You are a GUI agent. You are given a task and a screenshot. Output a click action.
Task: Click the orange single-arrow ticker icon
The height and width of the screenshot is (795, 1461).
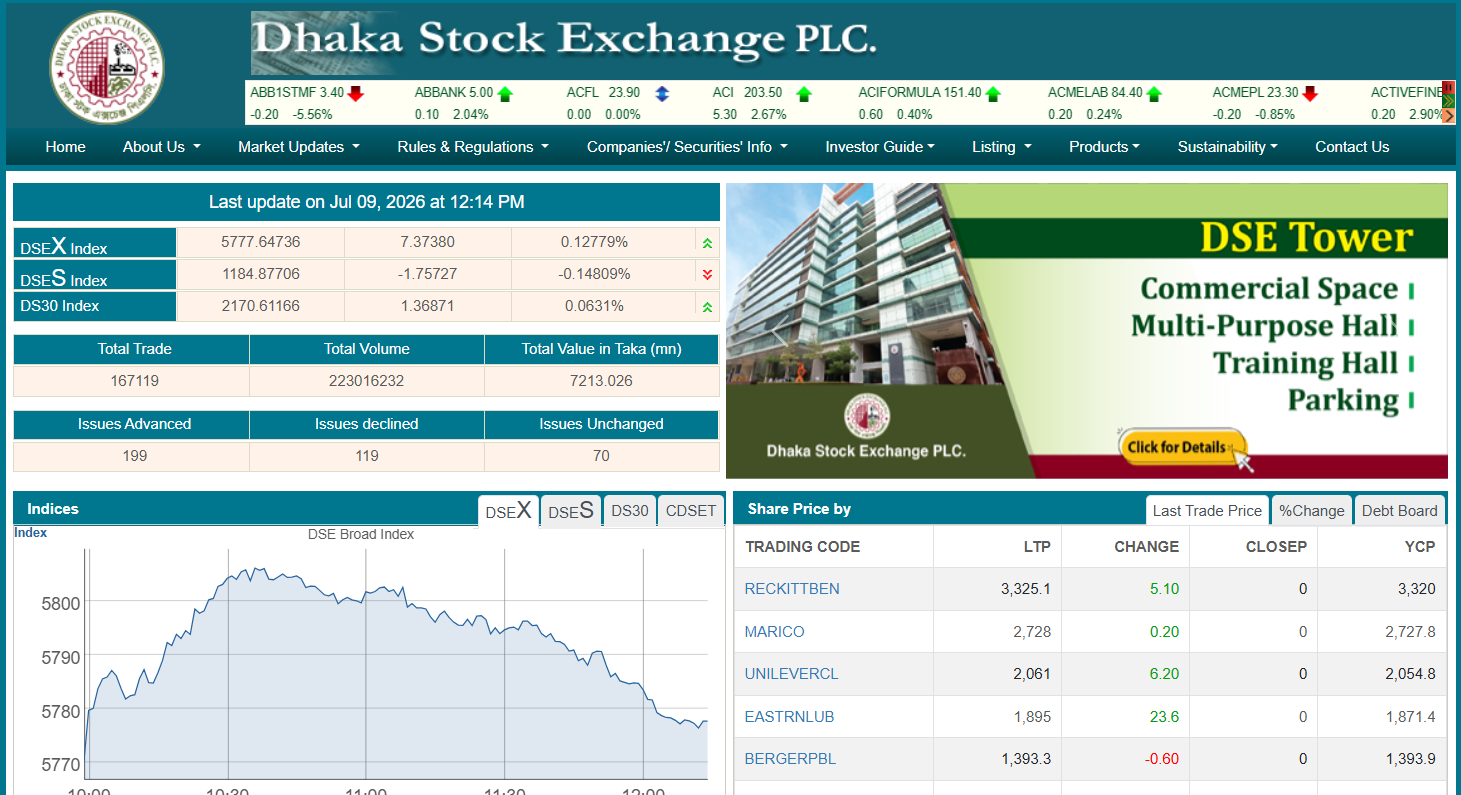coord(1448,115)
